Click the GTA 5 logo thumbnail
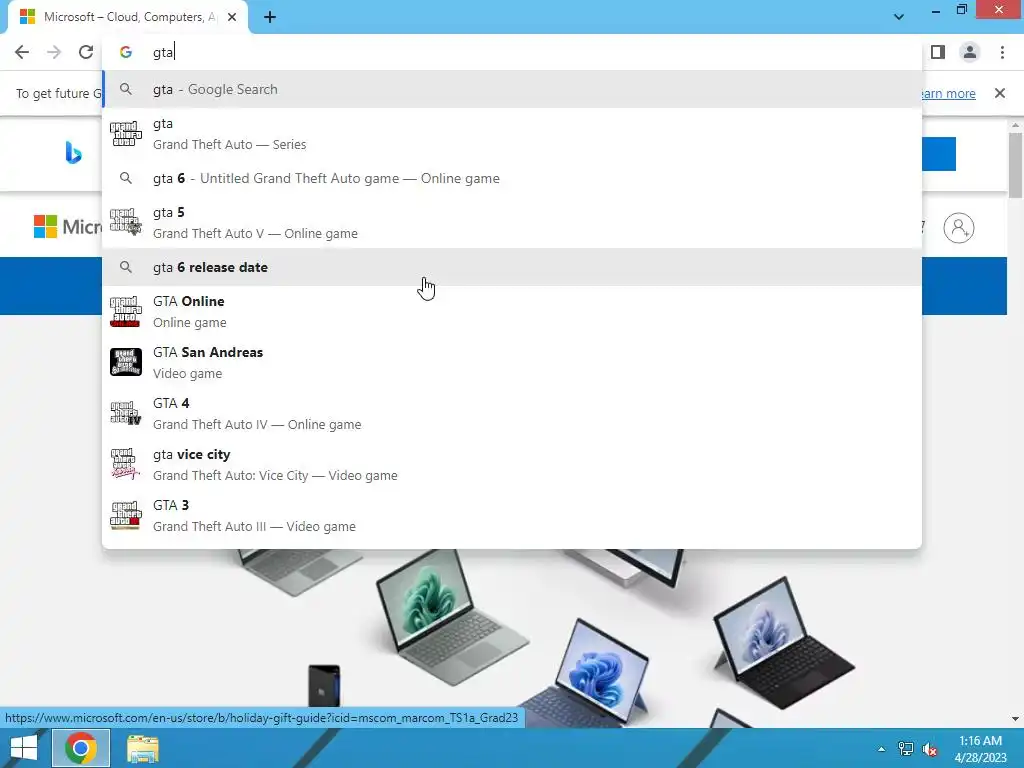 point(125,222)
